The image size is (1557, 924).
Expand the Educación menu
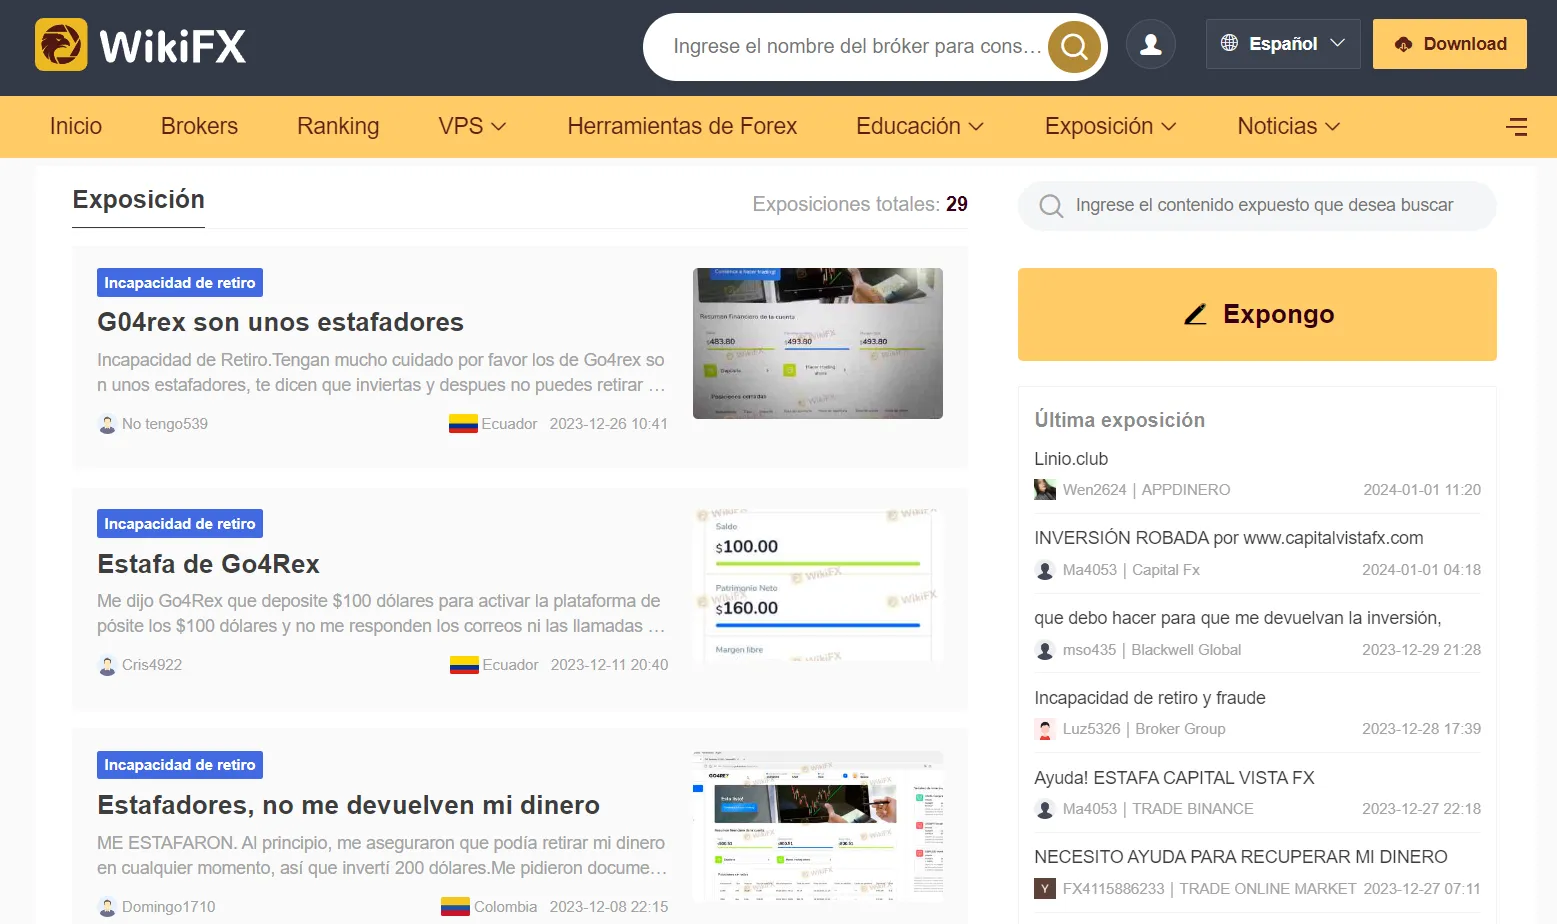click(x=920, y=126)
